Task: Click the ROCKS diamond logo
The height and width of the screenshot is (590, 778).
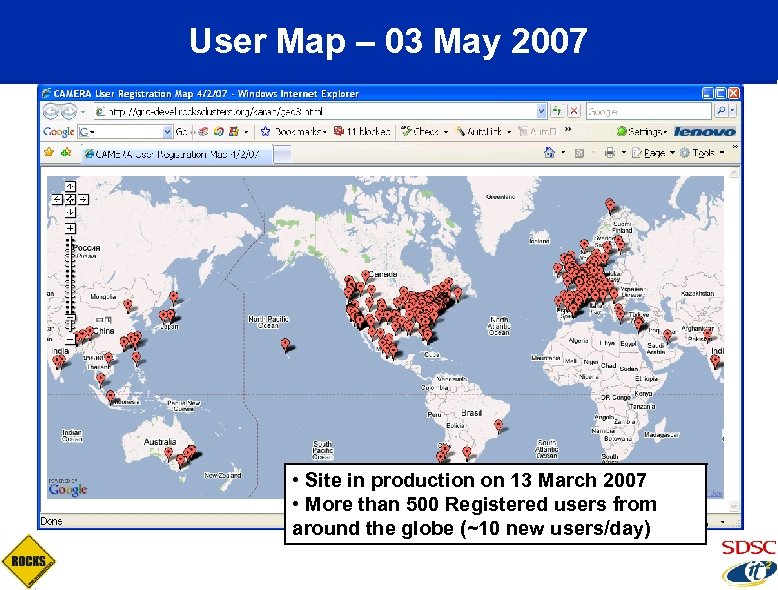Action: click(x=28, y=561)
